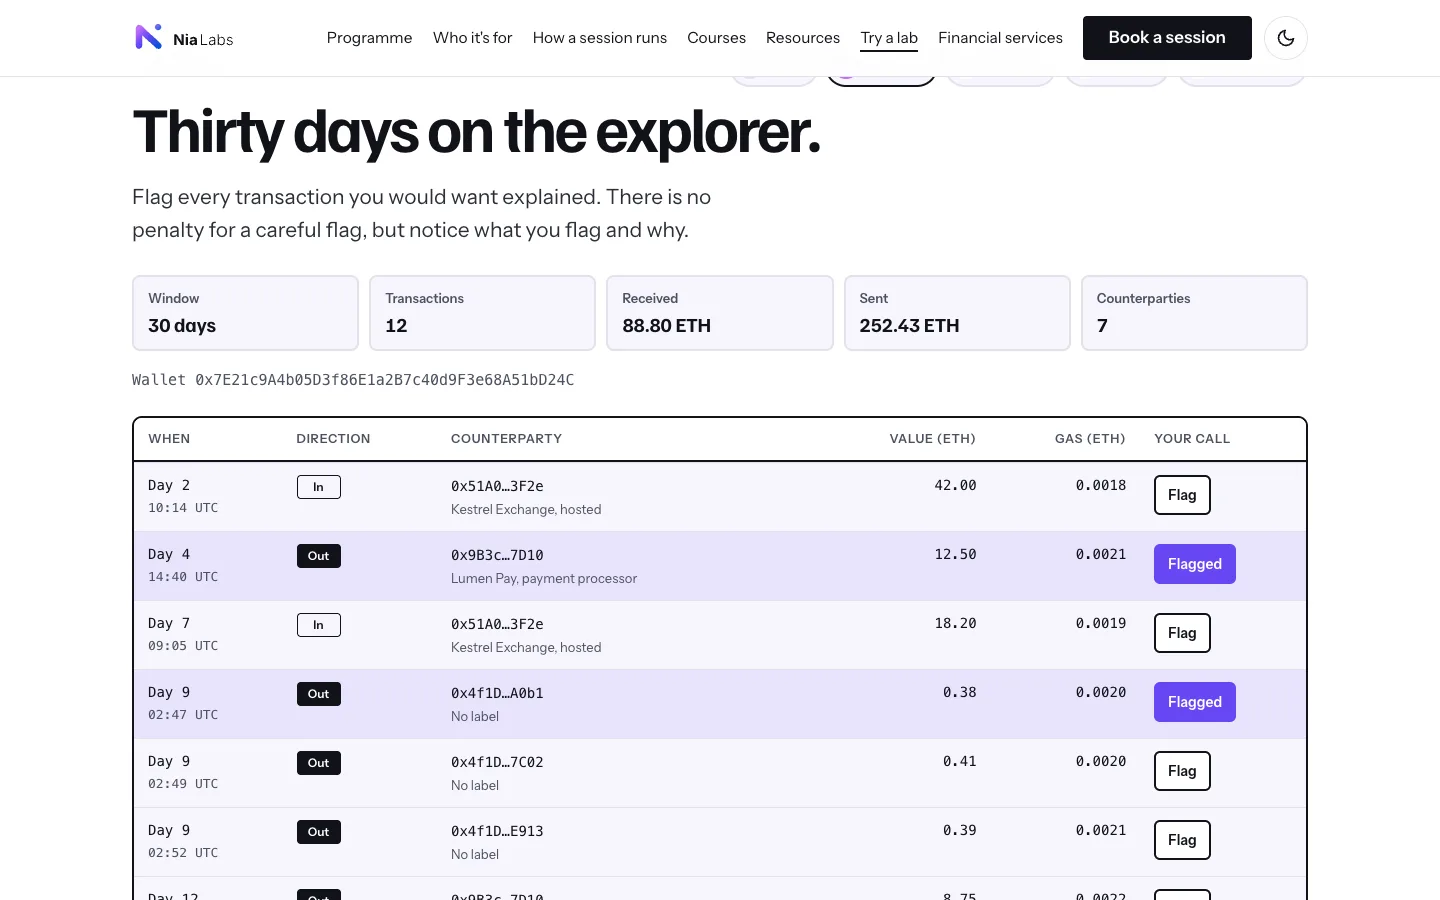
Task: Click the Sent 252.43 ETH card
Action: click(957, 313)
